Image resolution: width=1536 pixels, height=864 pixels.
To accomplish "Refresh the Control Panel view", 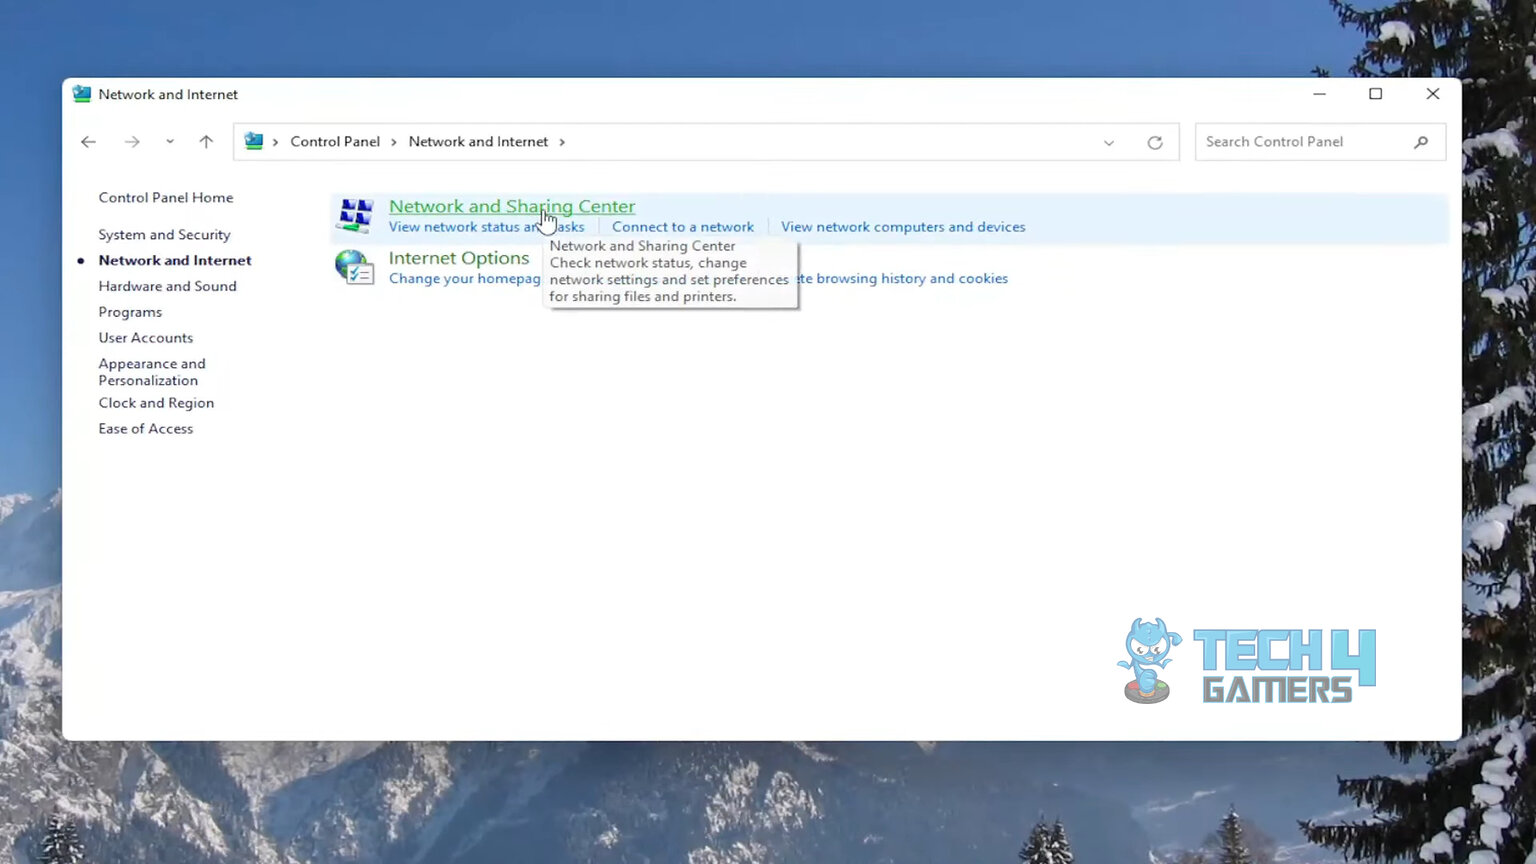I will click(1155, 142).
